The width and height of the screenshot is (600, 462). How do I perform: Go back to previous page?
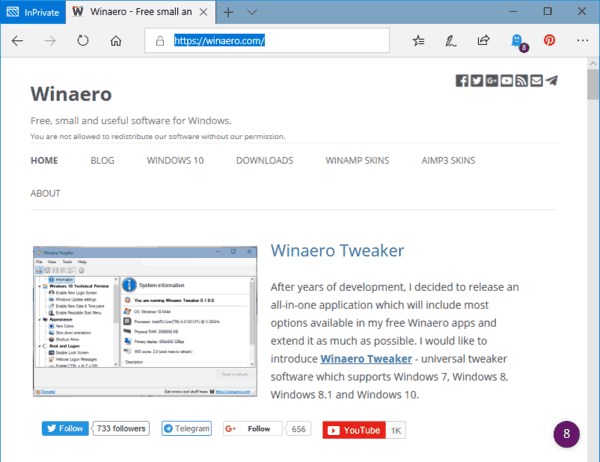[x=17, y=41]
